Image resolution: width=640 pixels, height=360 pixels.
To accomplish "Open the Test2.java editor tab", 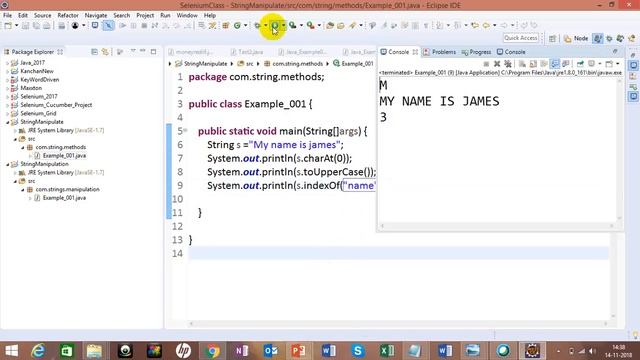I will coord(247,52).
